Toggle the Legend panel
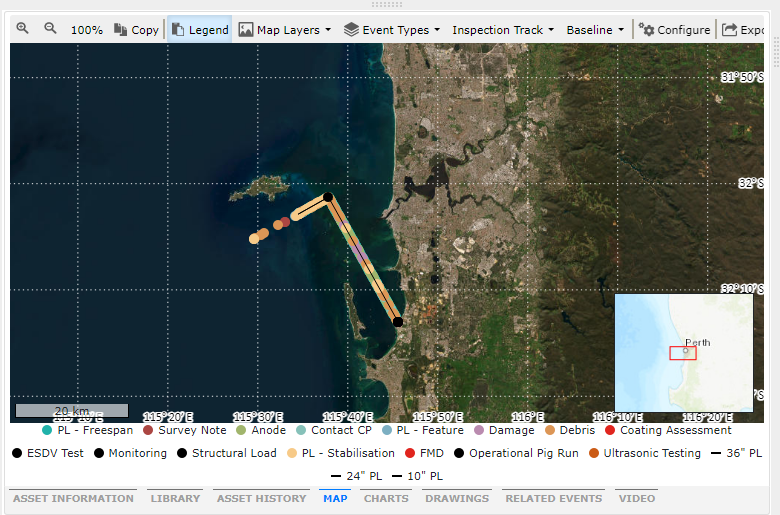The height and width of the screenshot is (515, 780). coord(200,30)
